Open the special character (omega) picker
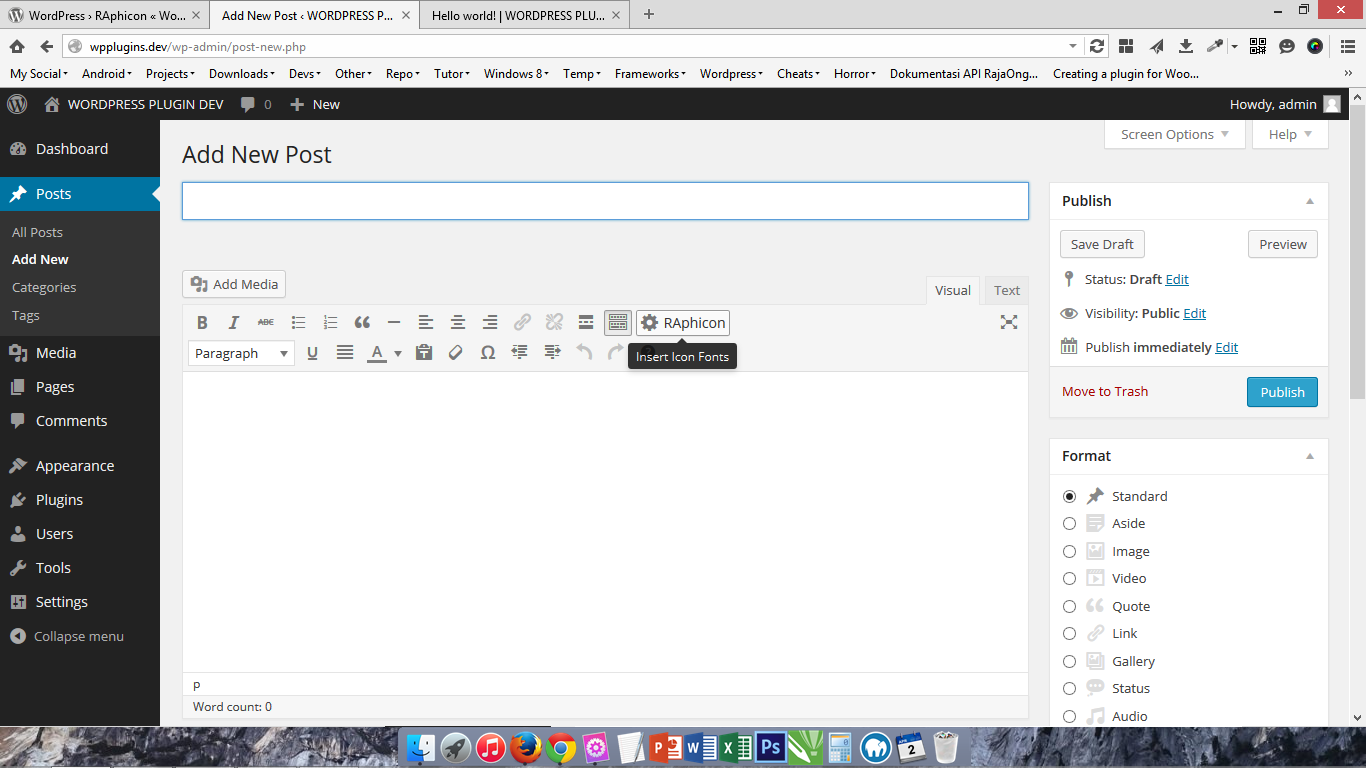Image resolution: width=1366 pixels, height=768 pixels. (488, 353)
